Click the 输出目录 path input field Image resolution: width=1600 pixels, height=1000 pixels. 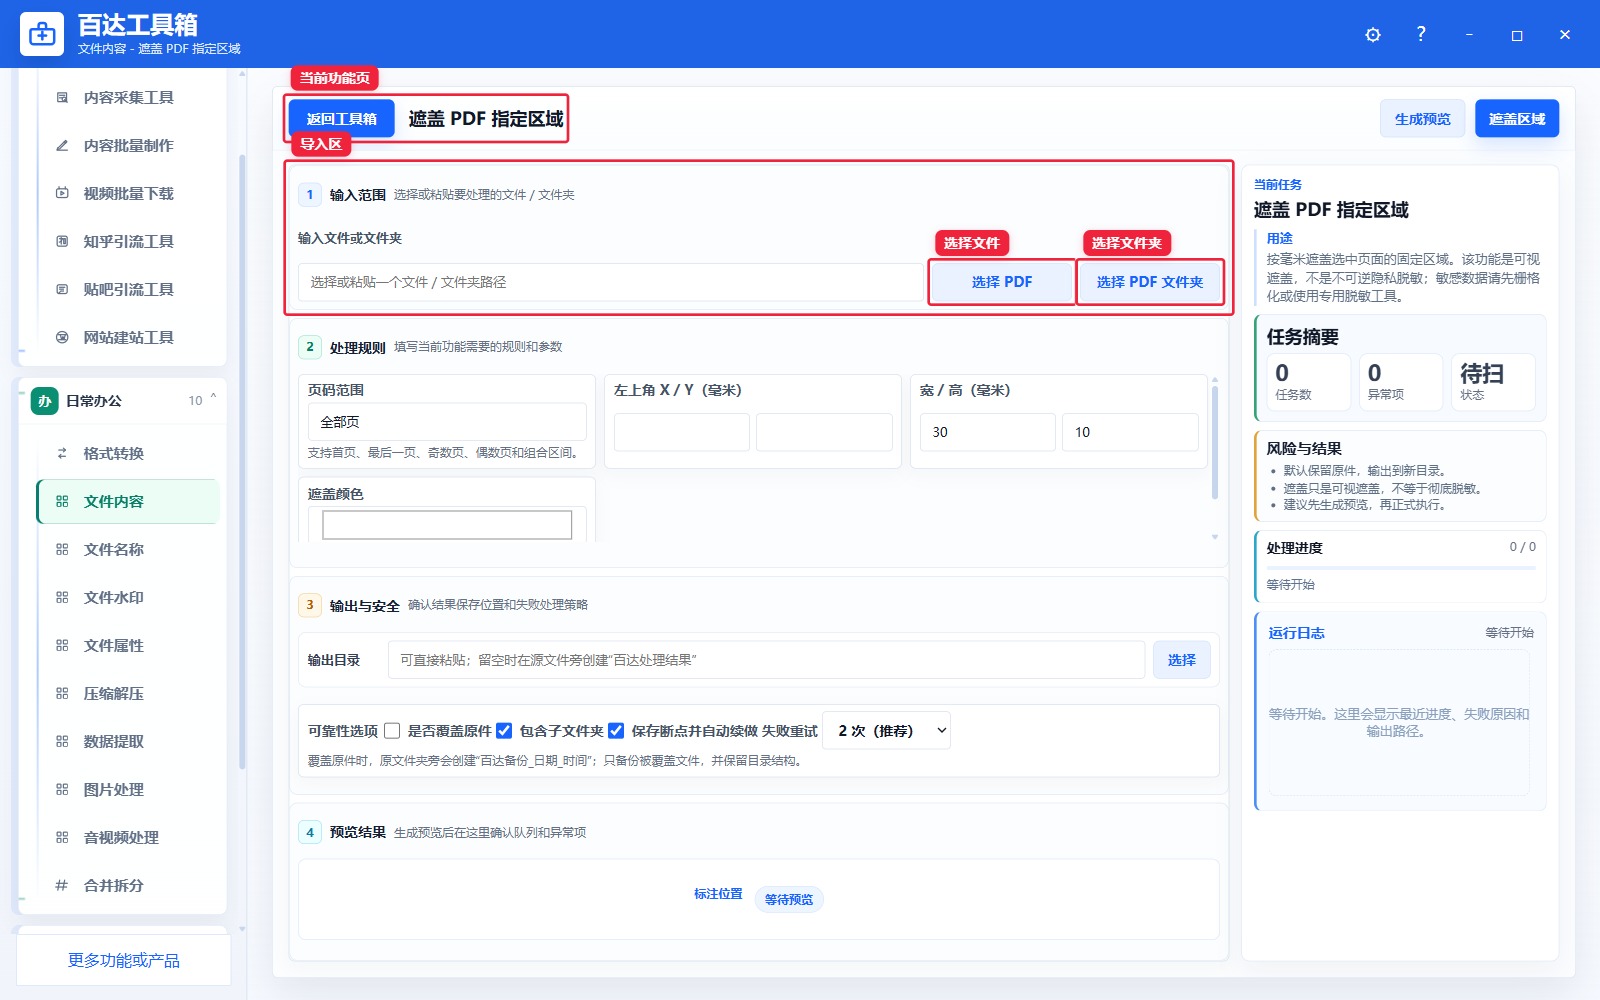766,660
